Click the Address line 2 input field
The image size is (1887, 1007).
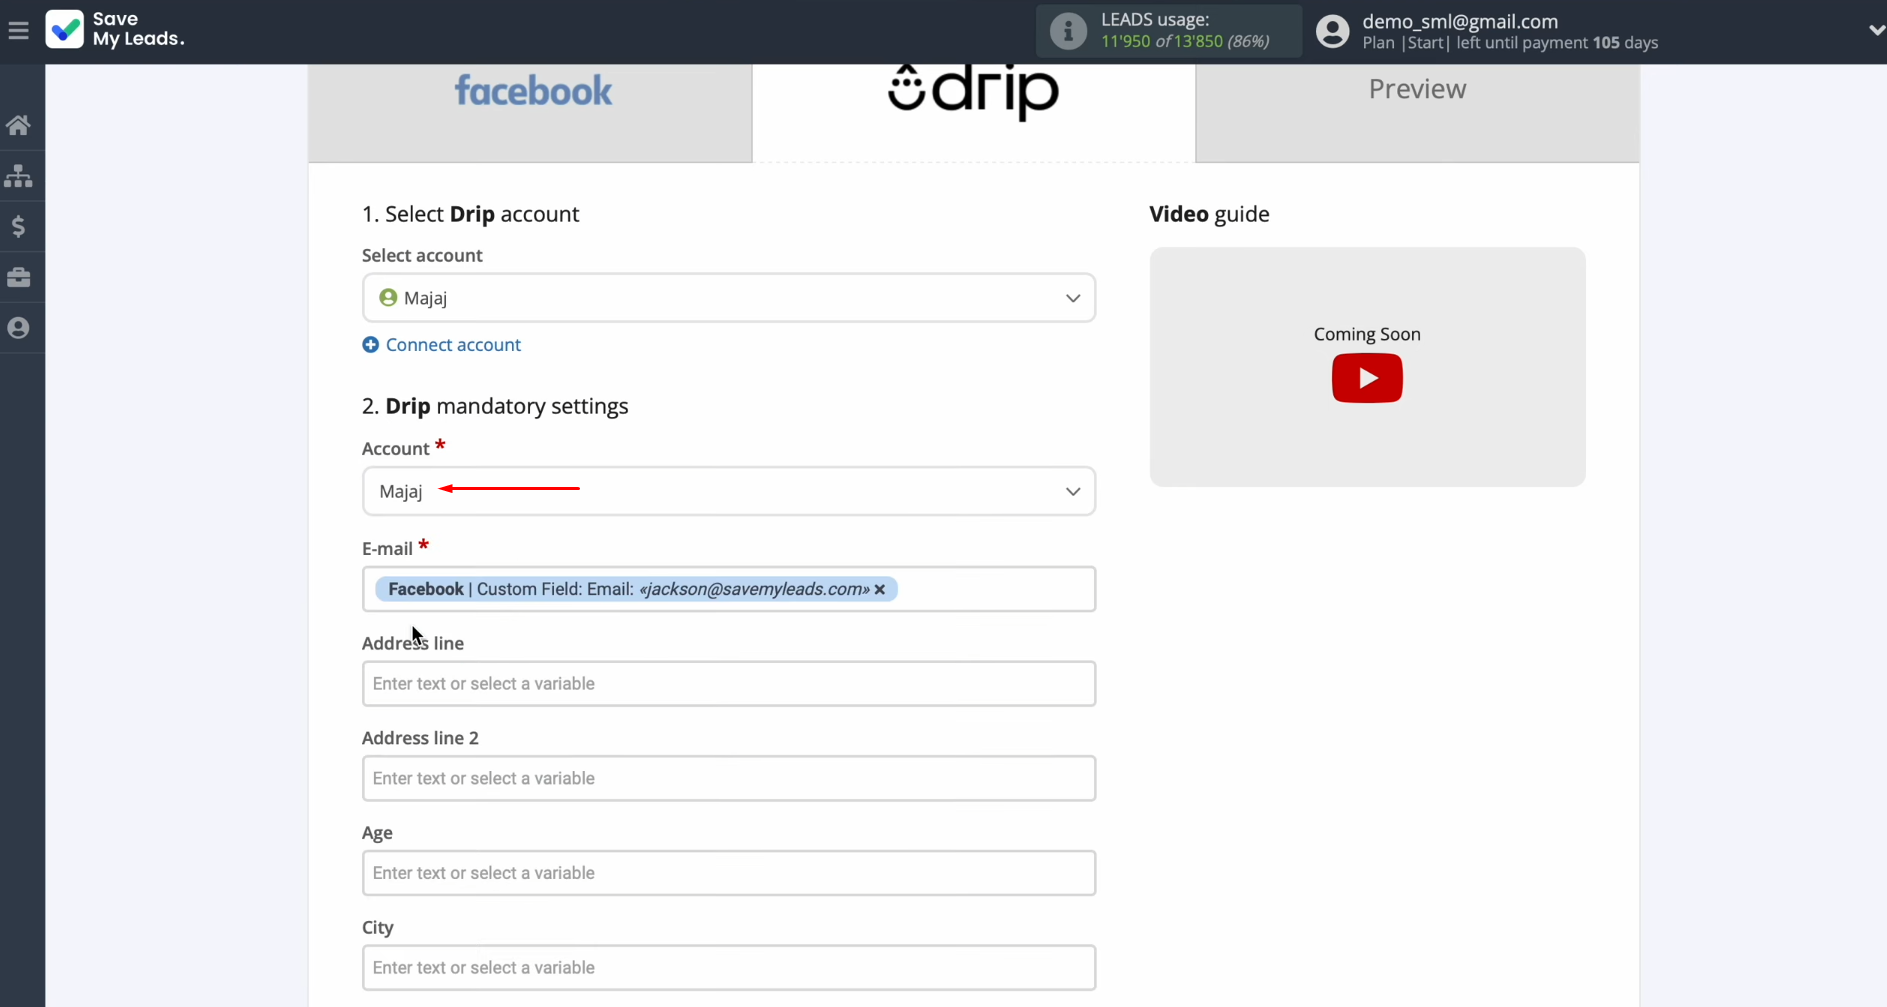click(x=729, y=778)
